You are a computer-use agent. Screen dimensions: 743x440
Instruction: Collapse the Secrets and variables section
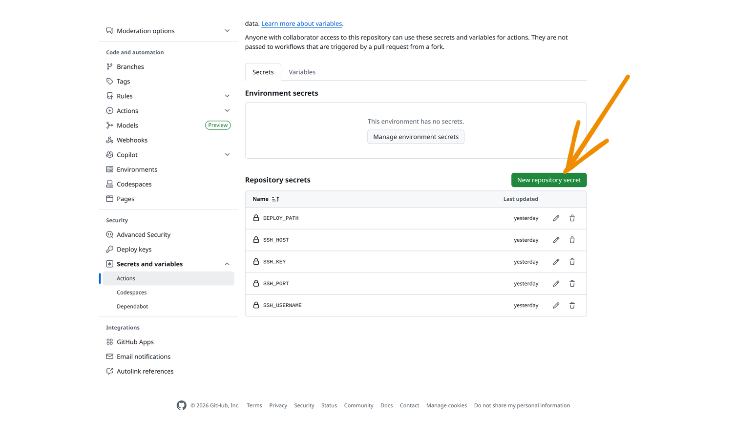coord(227,264)
